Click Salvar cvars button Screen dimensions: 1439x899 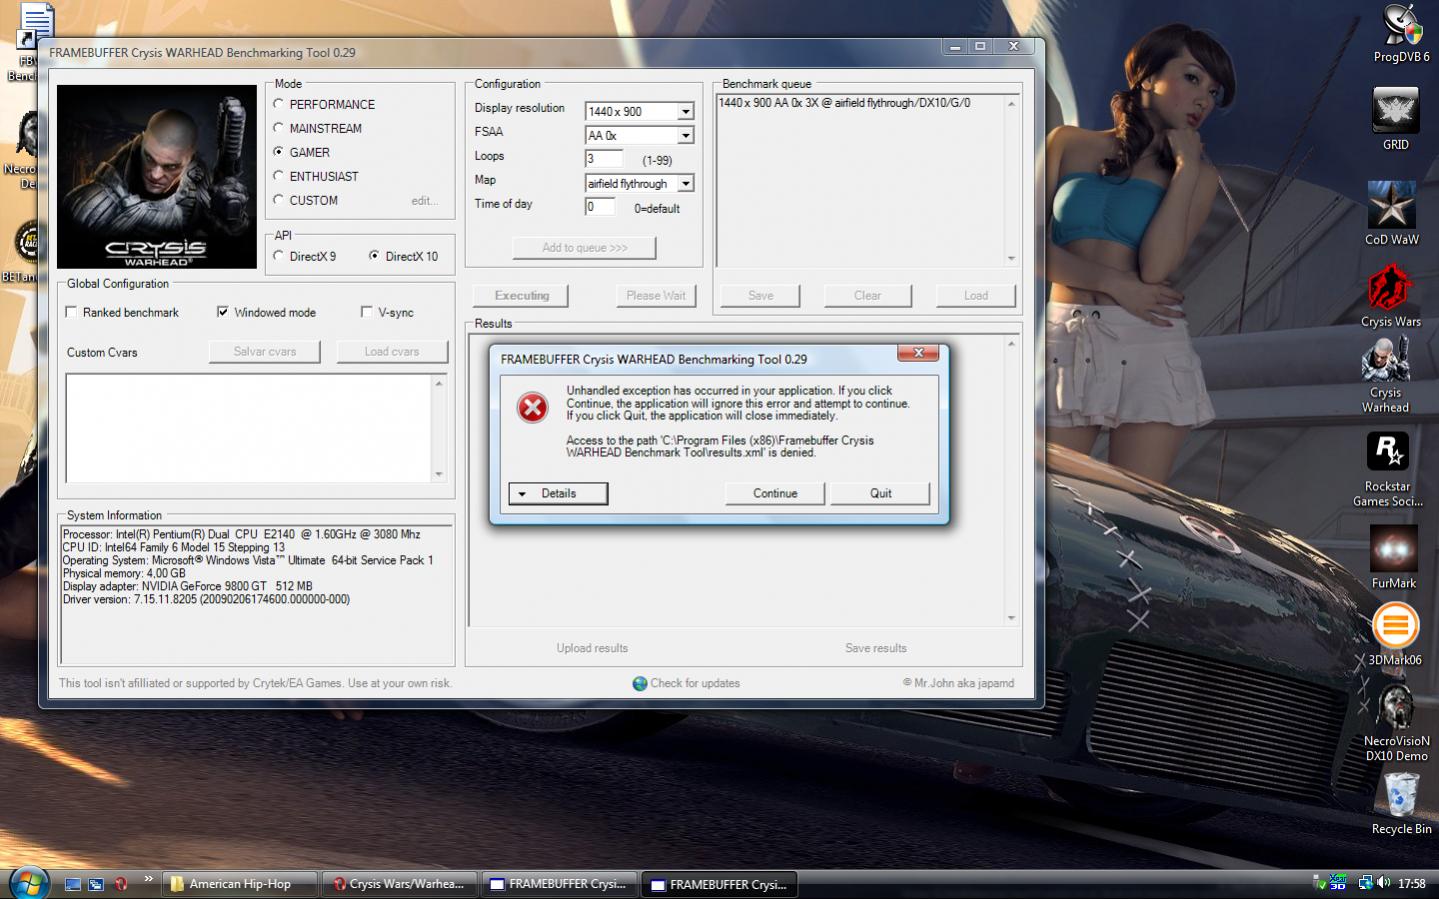[x=265, y=351]
